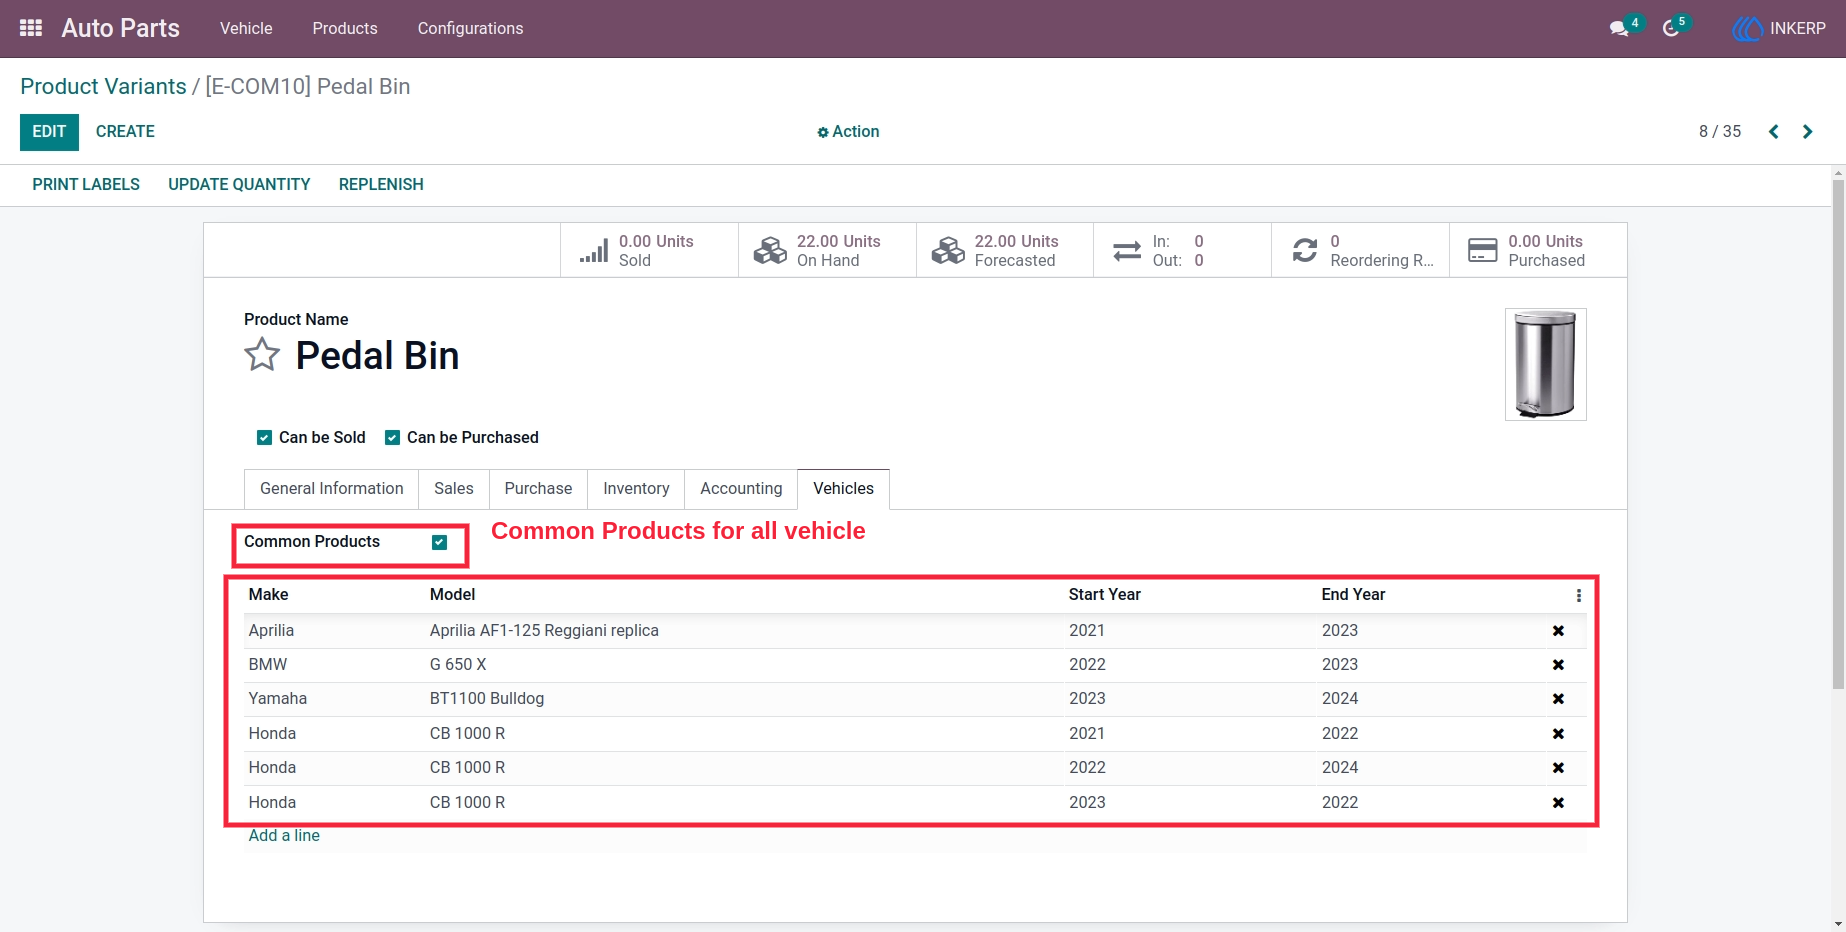Open the Configurations menu
This screenshot has height=932, width=1846.
(470, 28)
